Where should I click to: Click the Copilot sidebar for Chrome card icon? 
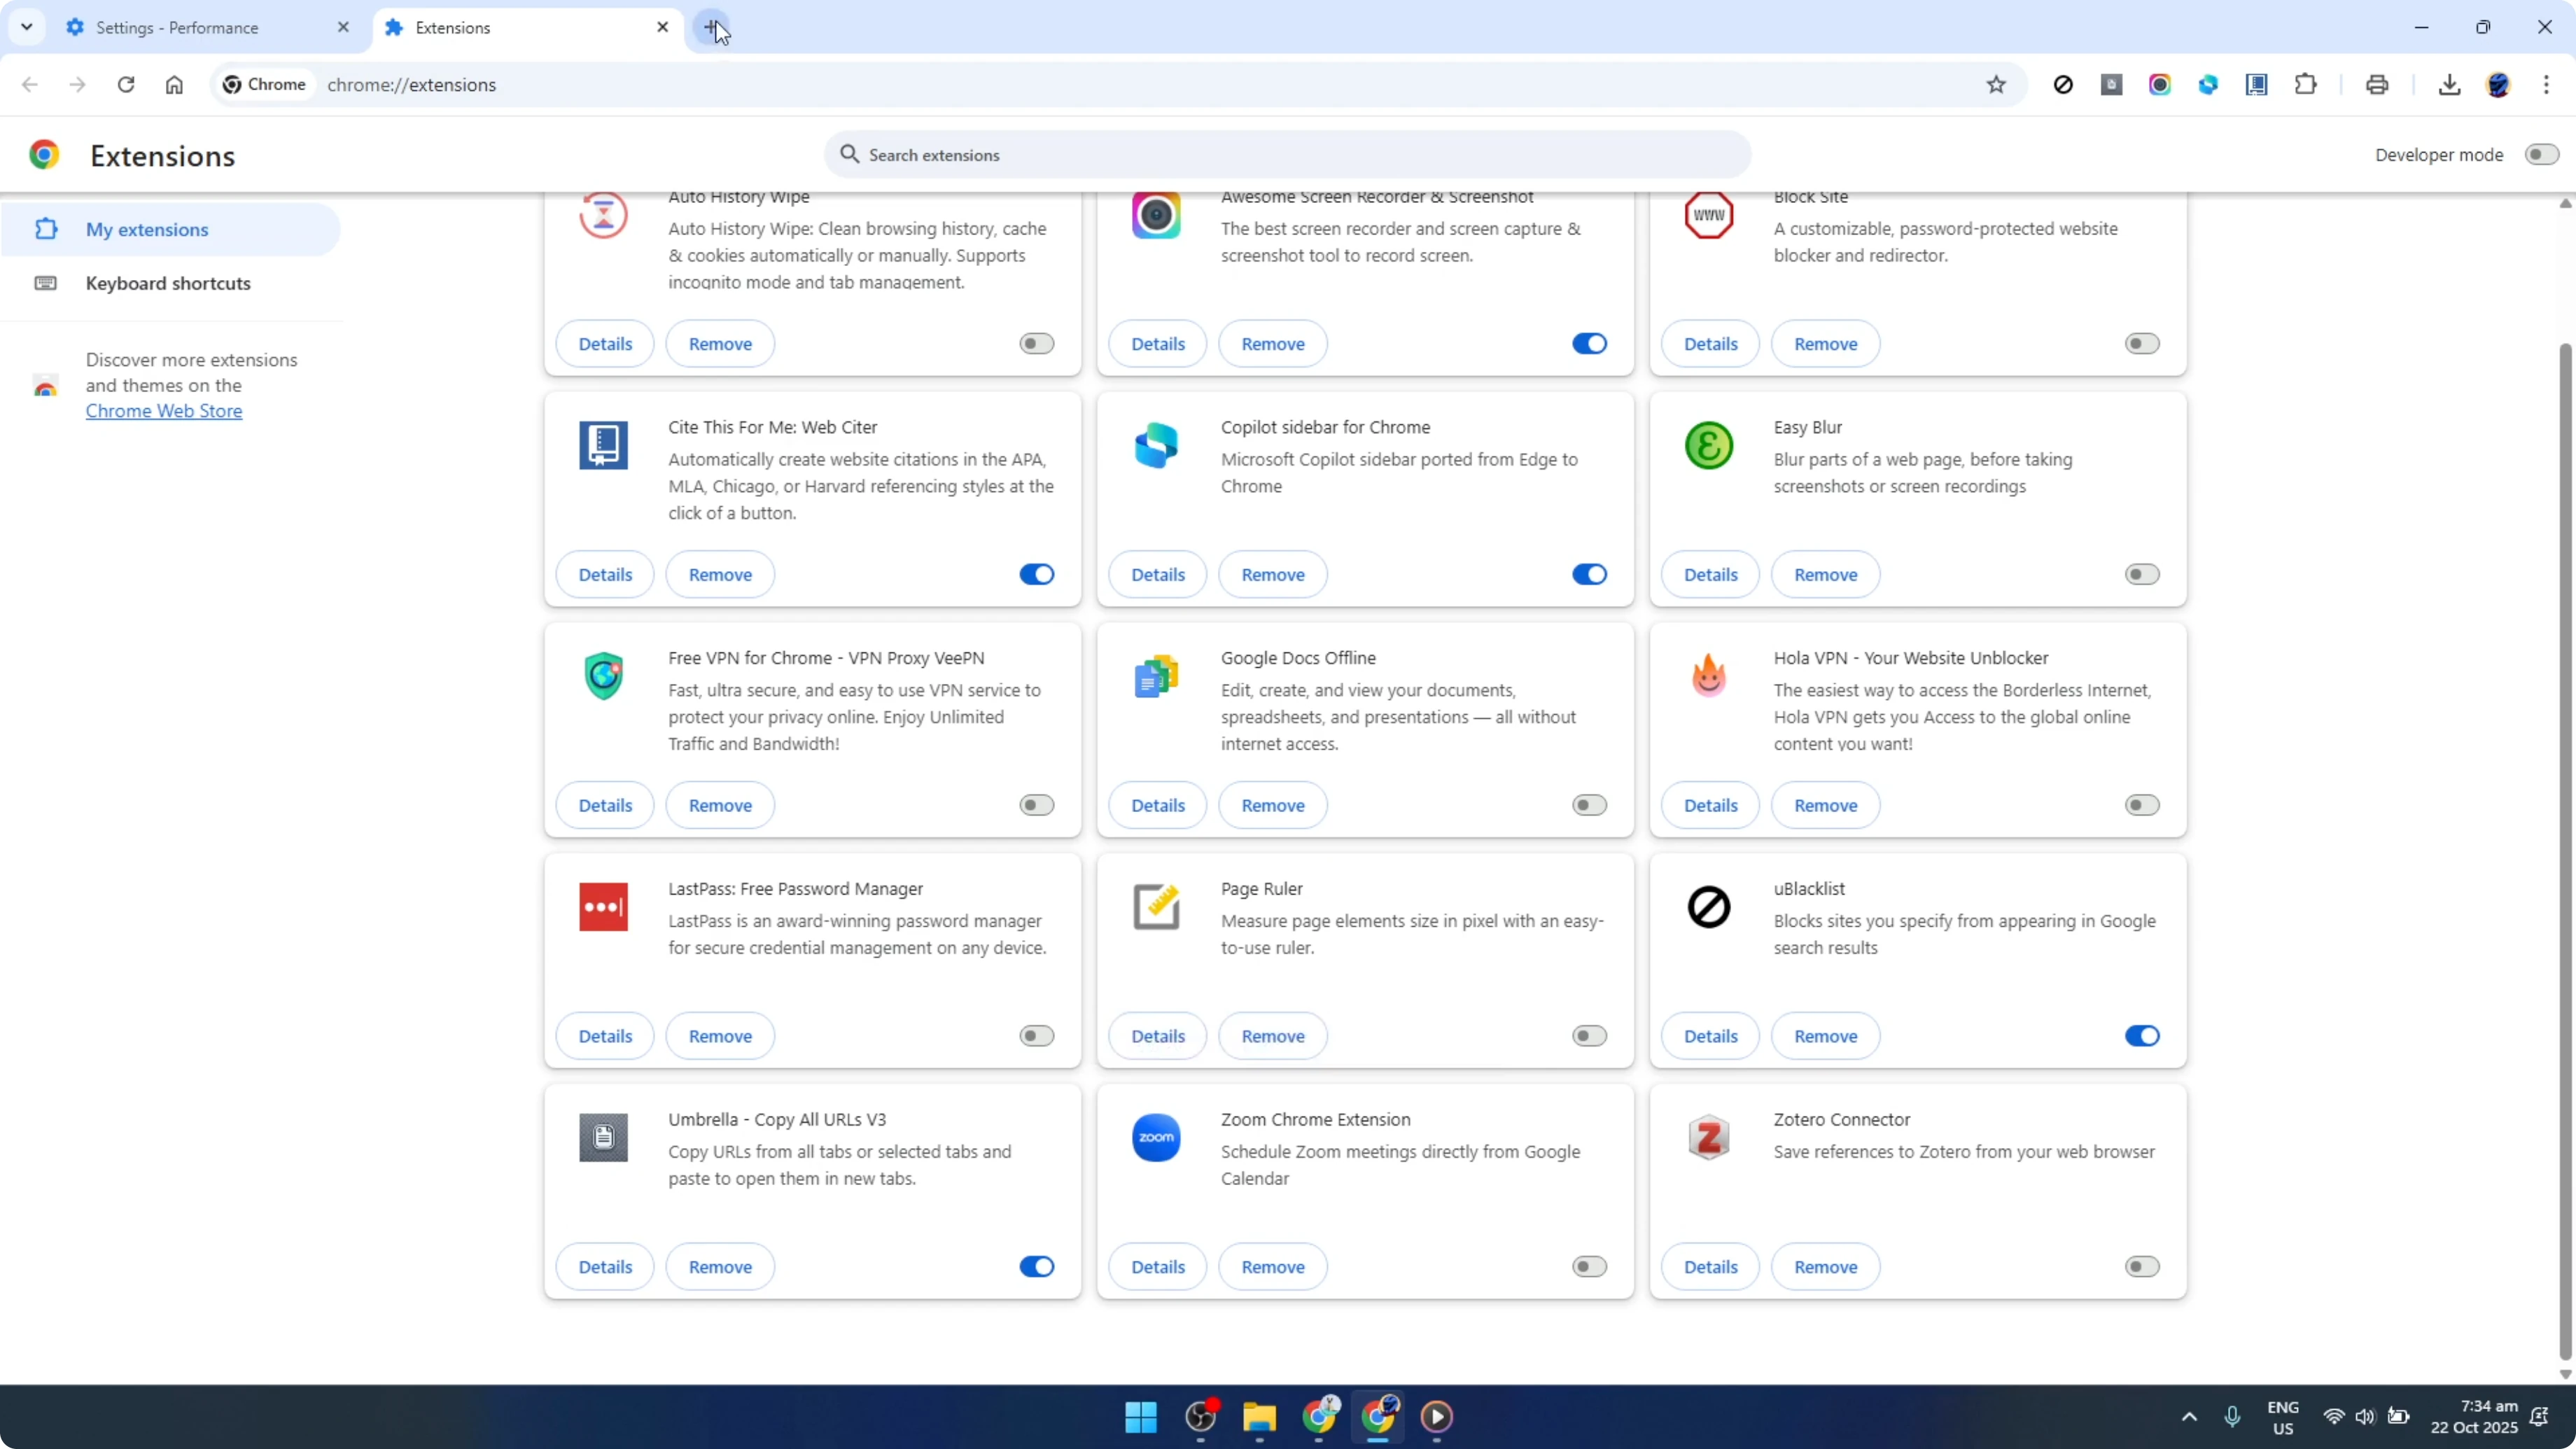point(1156,445)
